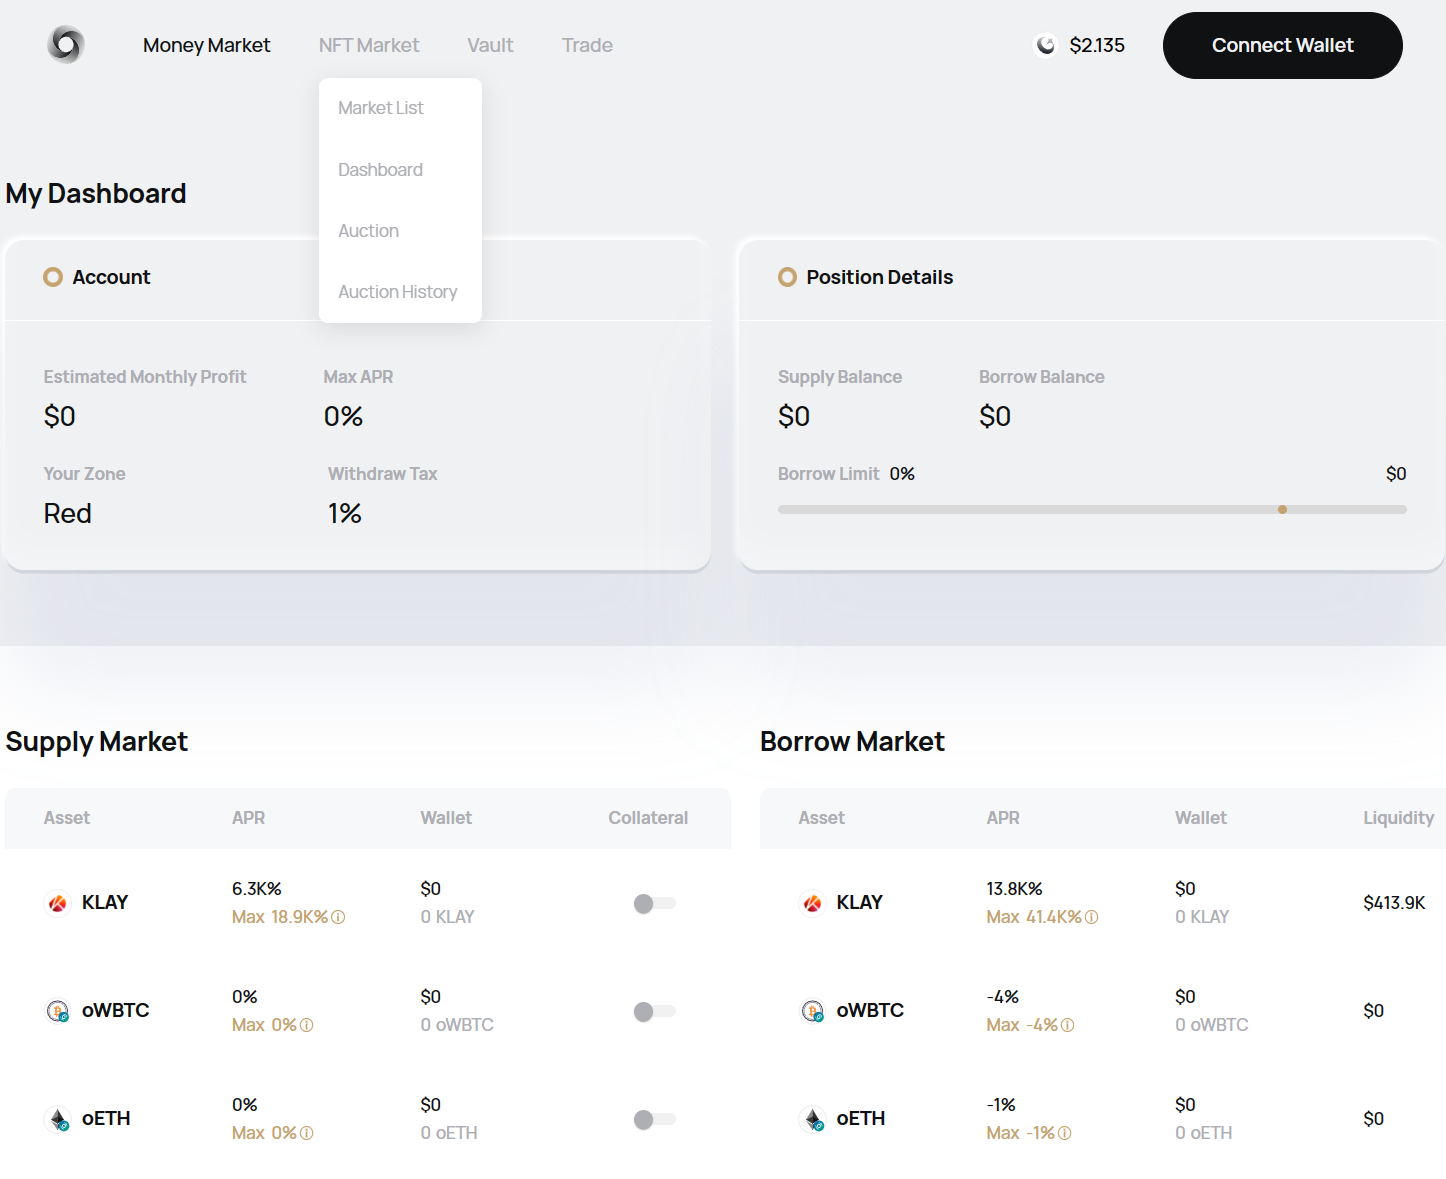Click the oWBTC row in Supply Market

click(368, 1011)
